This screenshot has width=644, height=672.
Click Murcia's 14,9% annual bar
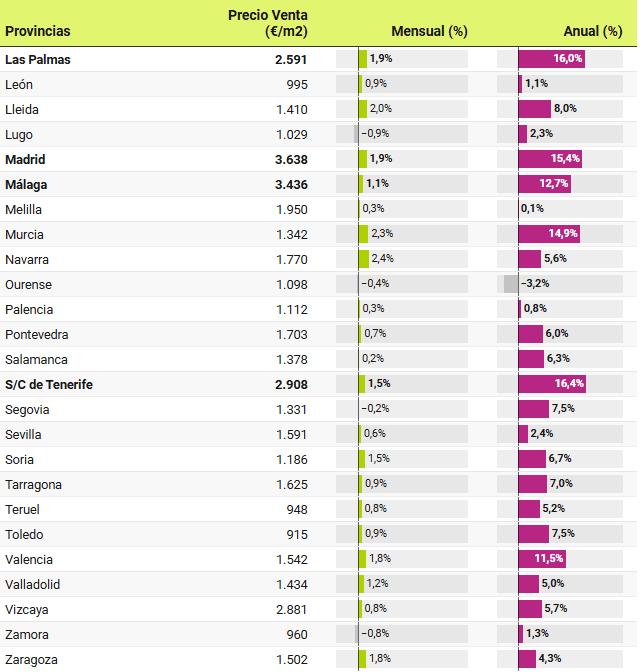tap(549, 234)
